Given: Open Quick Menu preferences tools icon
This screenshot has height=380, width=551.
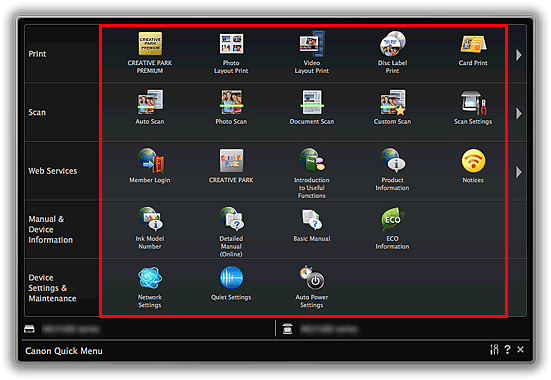Looking at the screenshot, I should point(494,349).
